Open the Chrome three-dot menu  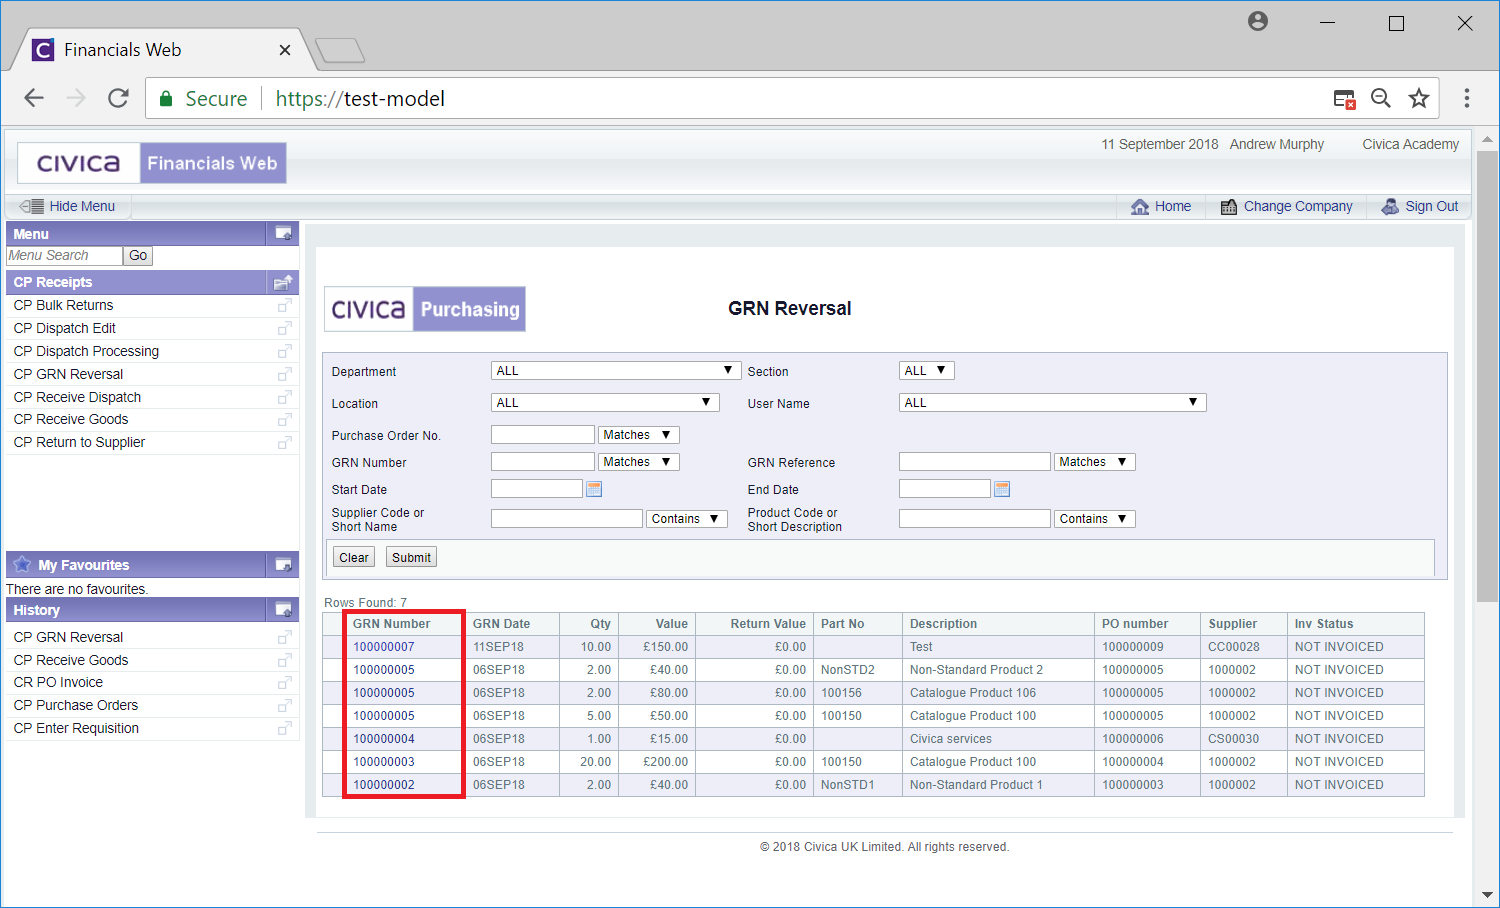pos(1466,98)
